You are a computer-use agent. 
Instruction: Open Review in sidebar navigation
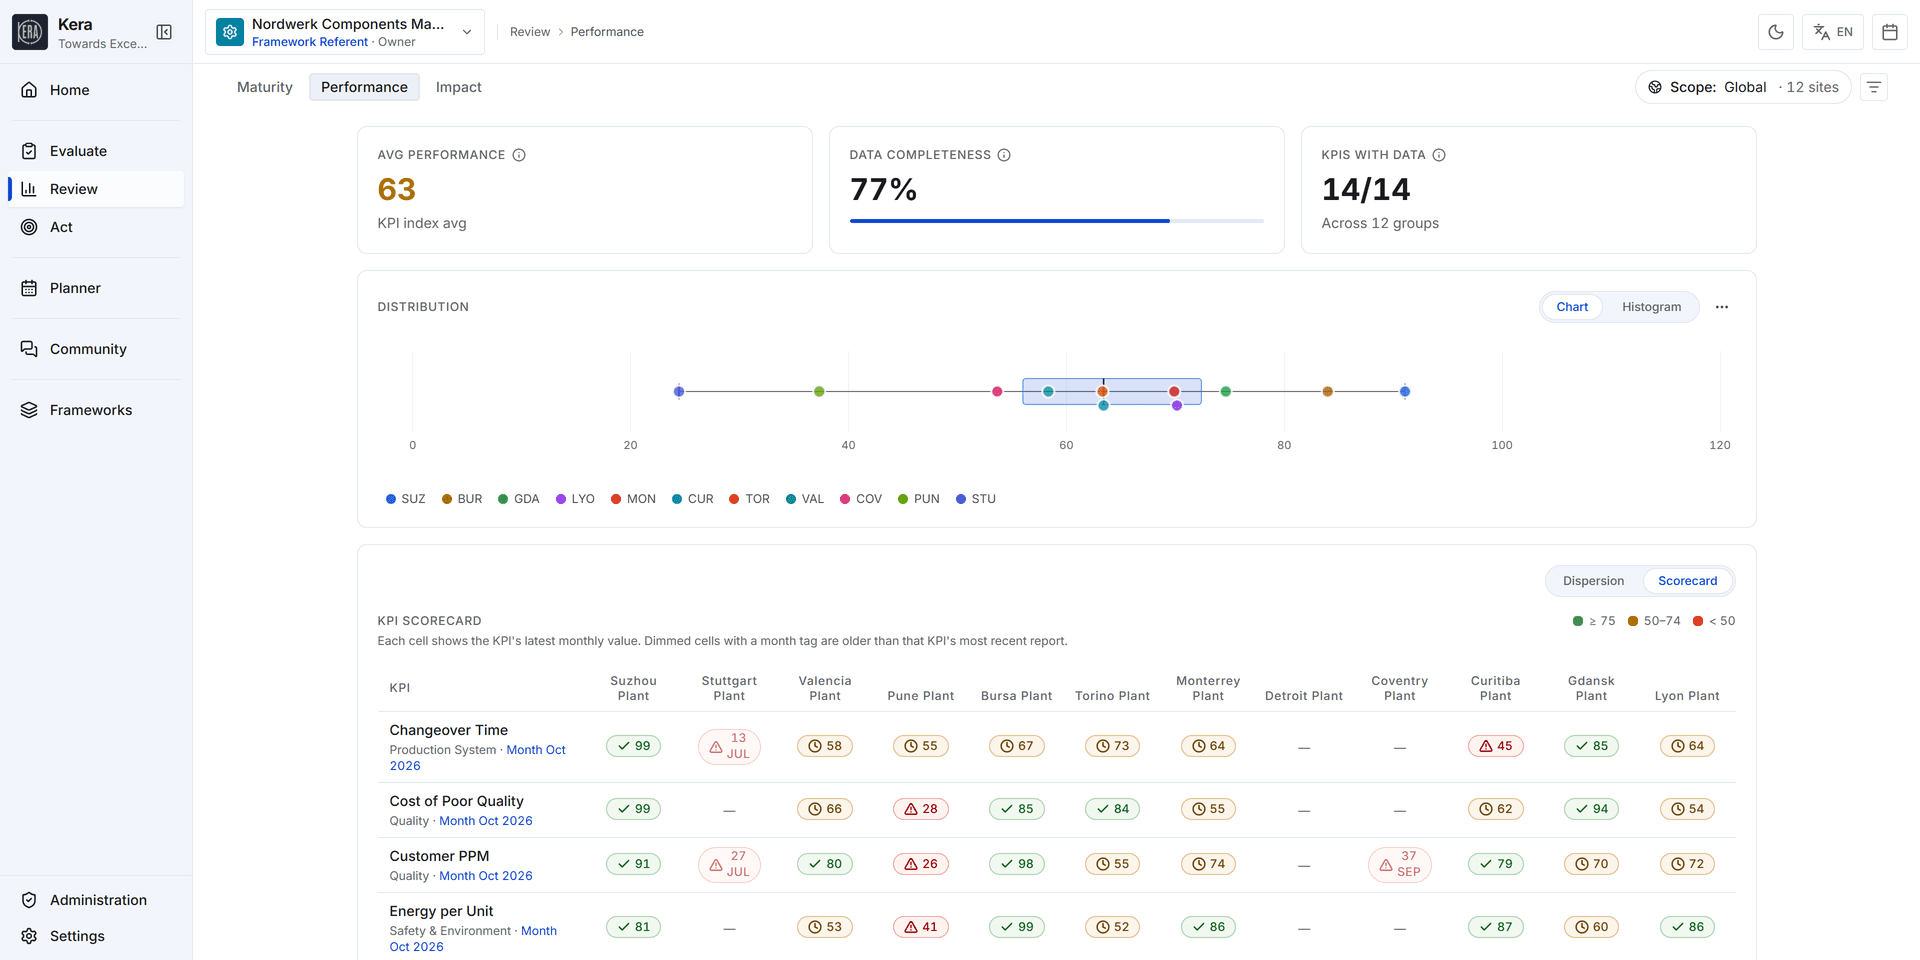pyautogui.click(x=96, y=189)
